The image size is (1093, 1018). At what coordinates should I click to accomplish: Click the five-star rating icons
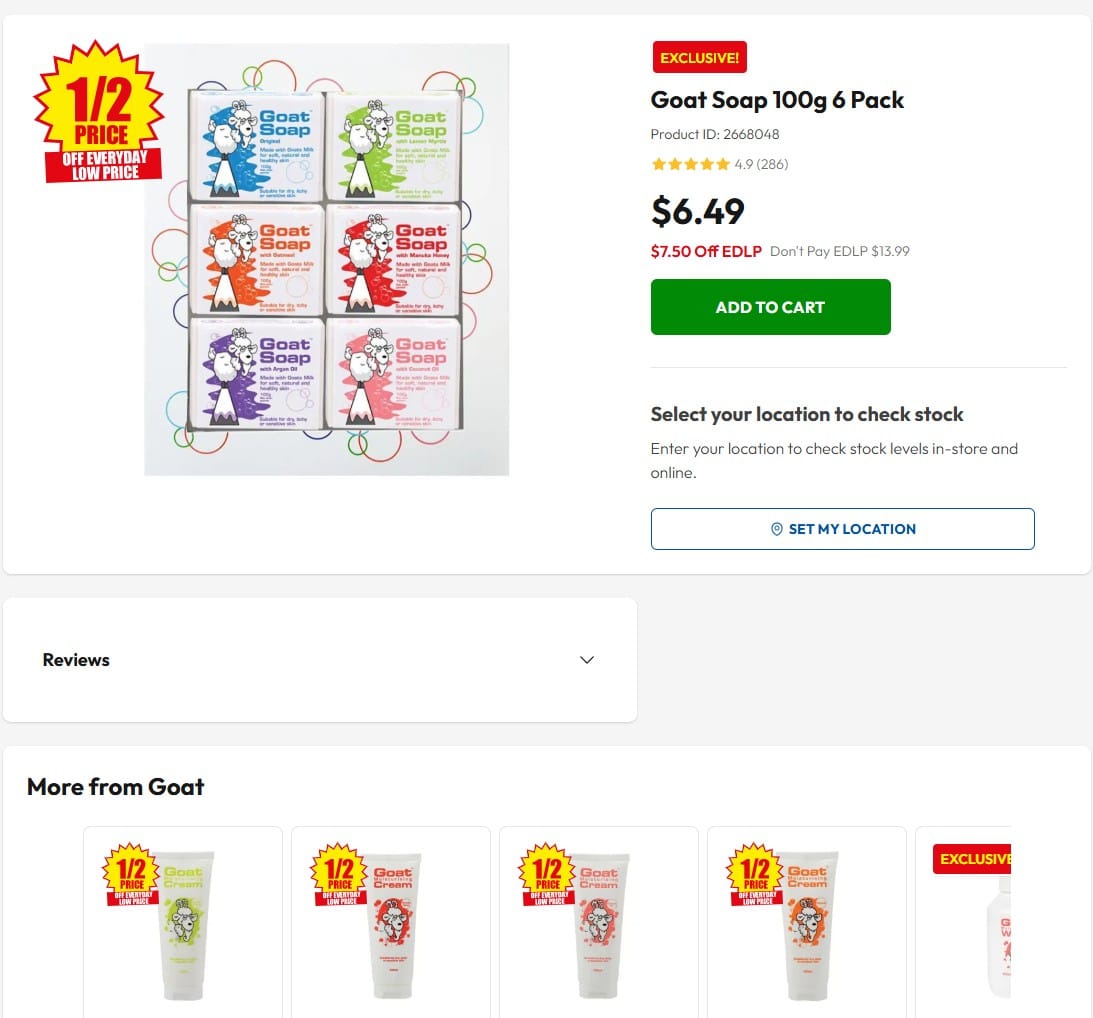pyautogui.click(x=690, y=164)
